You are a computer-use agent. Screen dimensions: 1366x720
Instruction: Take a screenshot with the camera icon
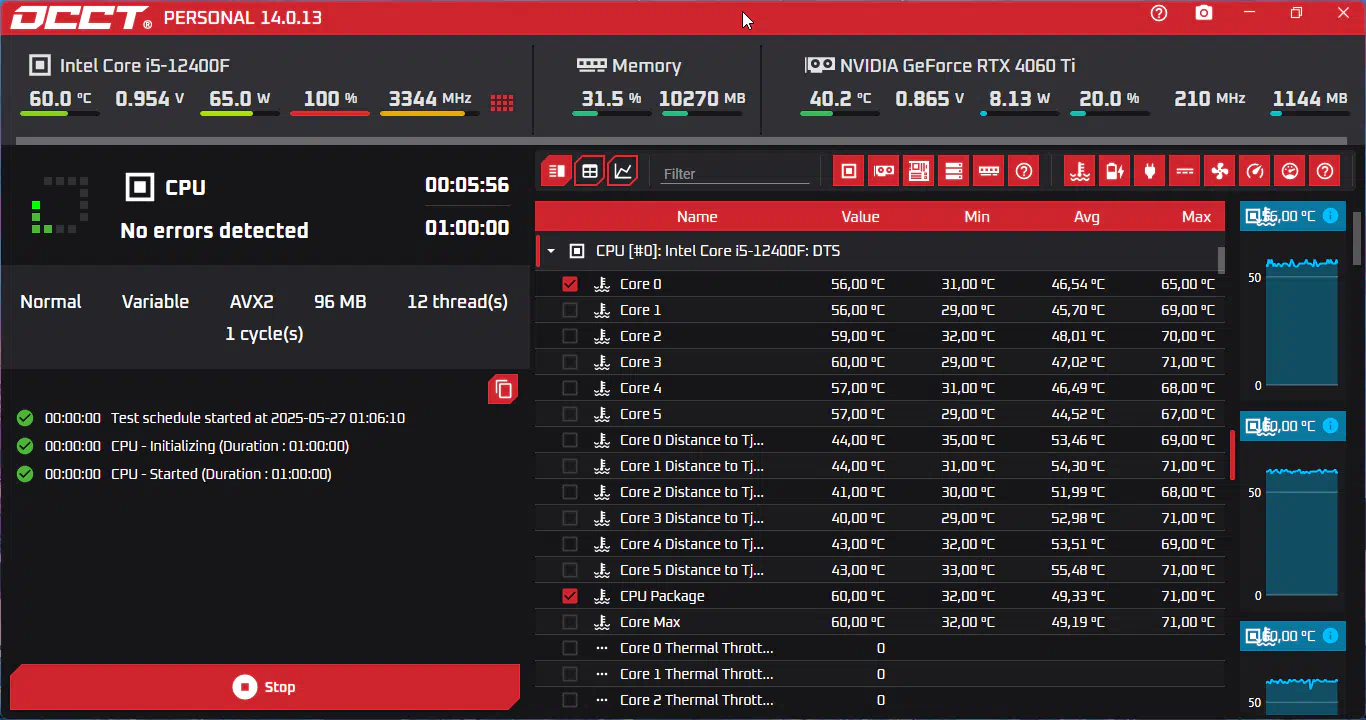1204,13
